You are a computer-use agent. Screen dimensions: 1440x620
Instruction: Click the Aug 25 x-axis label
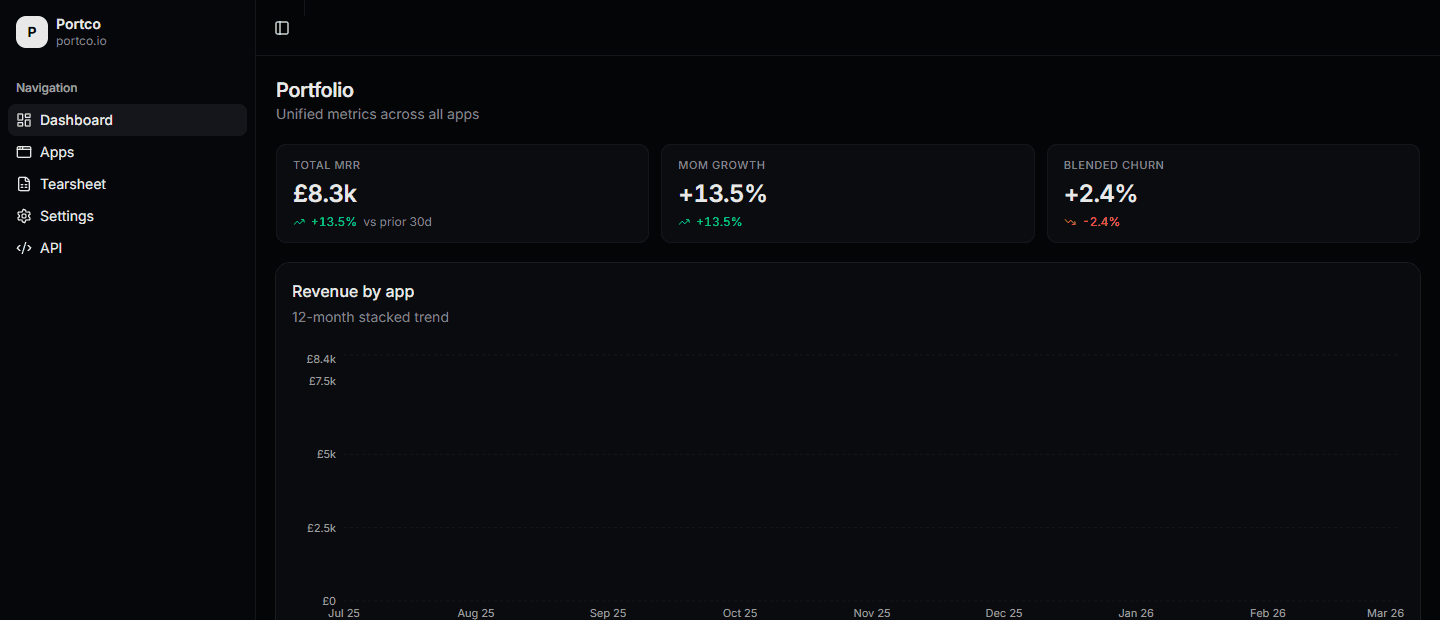[x=476, y=613]
